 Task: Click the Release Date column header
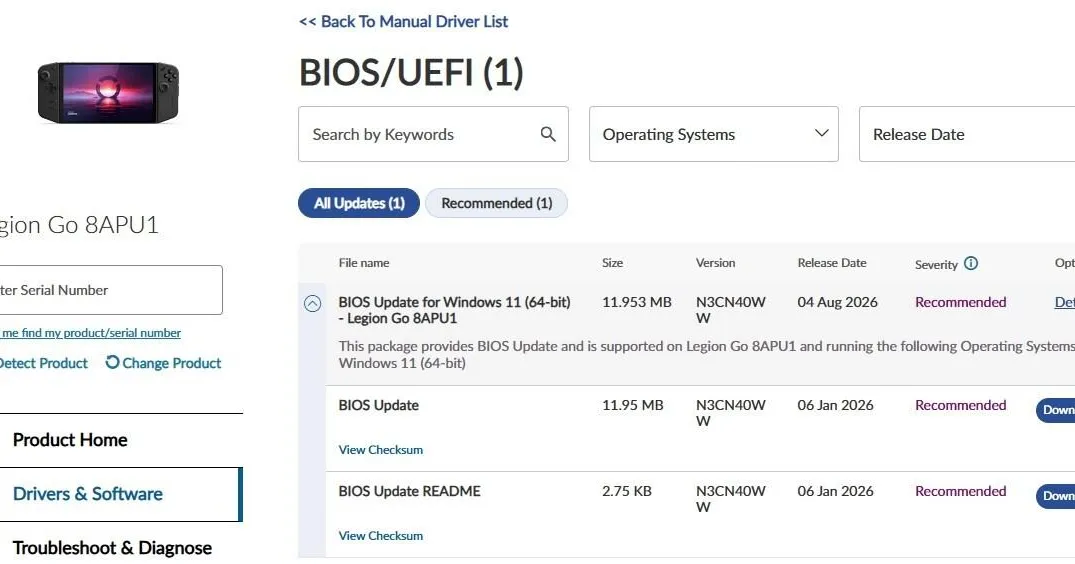click(832, 263)
